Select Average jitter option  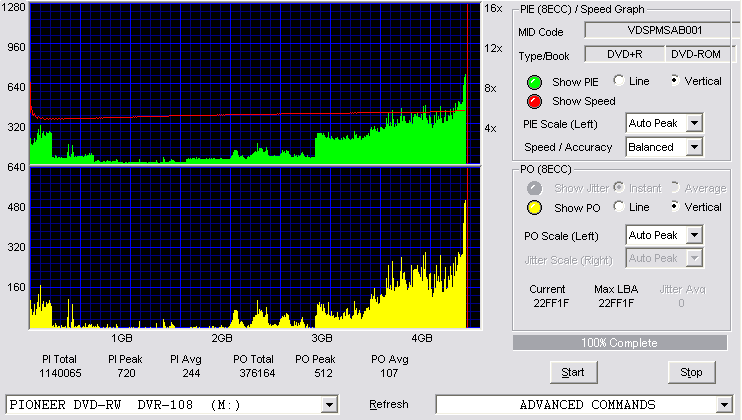(674, 187)
